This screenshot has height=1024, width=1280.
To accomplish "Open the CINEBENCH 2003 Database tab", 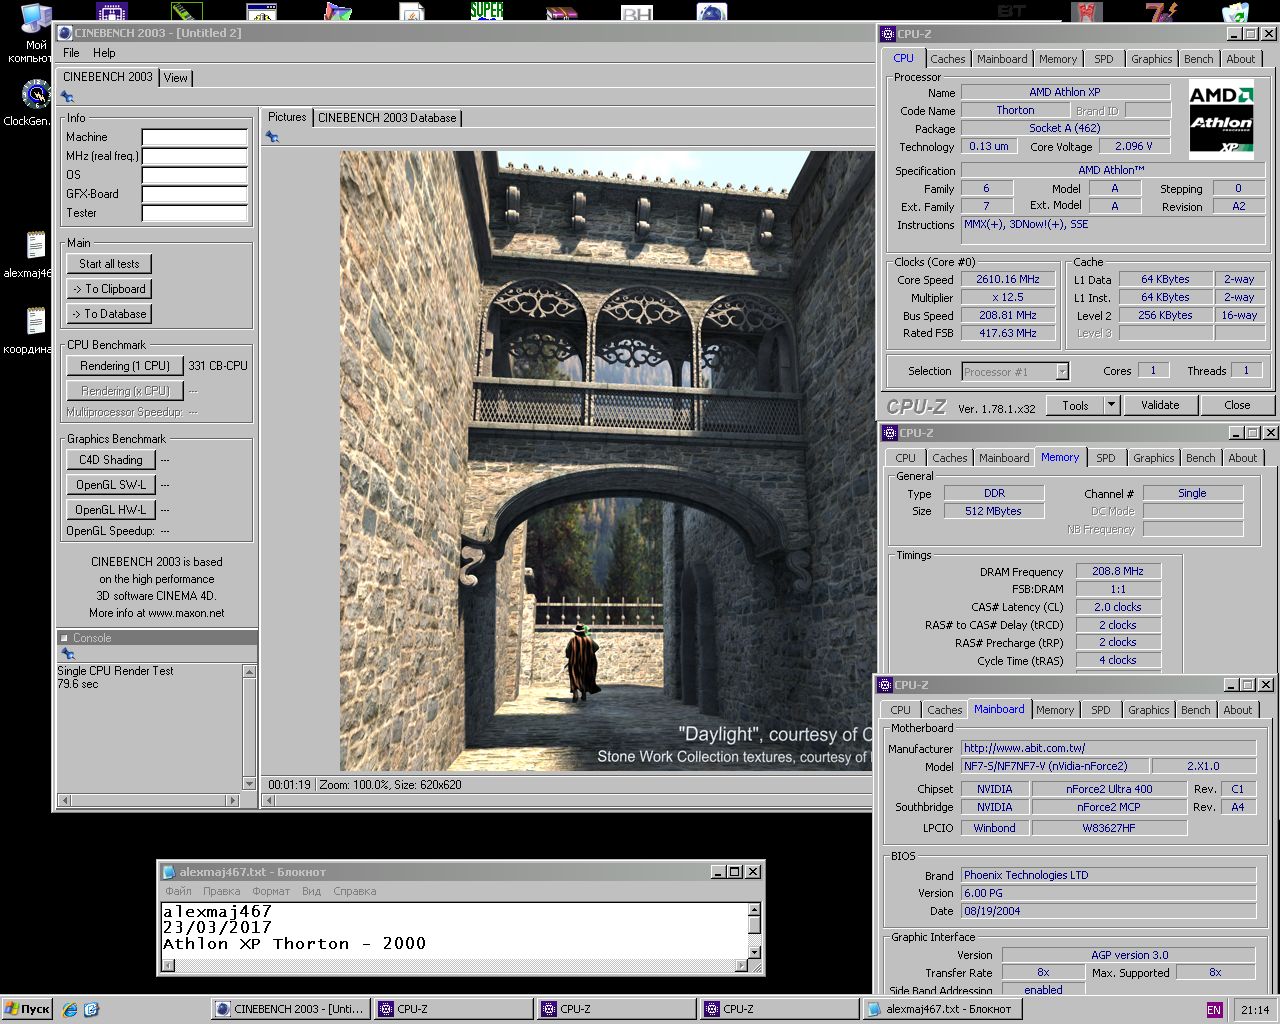I will click(x=387, y=118).
